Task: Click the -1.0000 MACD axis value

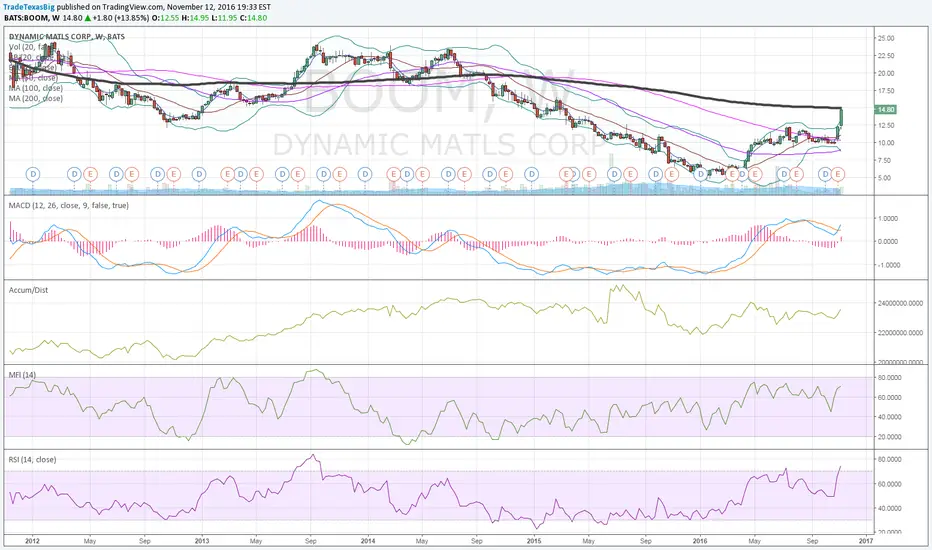Action: (887, 265)
